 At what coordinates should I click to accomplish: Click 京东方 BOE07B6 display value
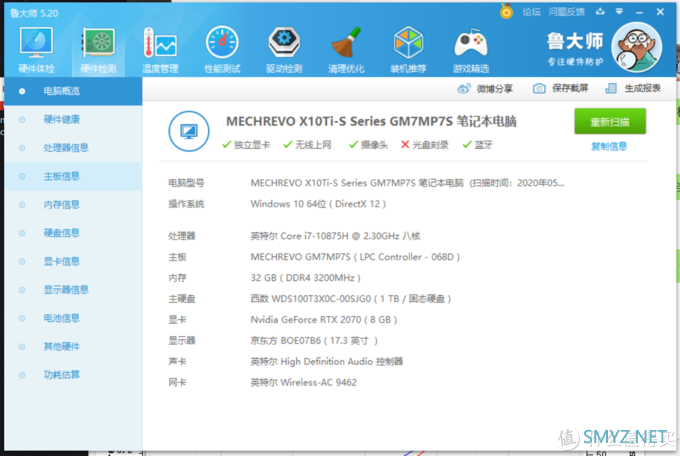(x=314, y=341)
